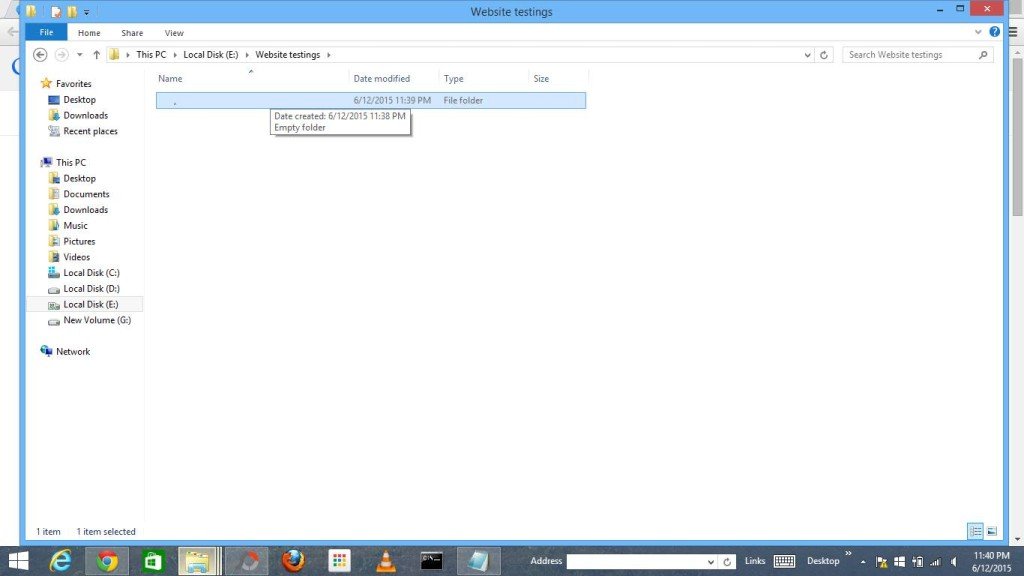The height and width of the screenshot is (576, 1024).
Task: Open Internet Explorer from the taskbar
Action: click(61, 561)
